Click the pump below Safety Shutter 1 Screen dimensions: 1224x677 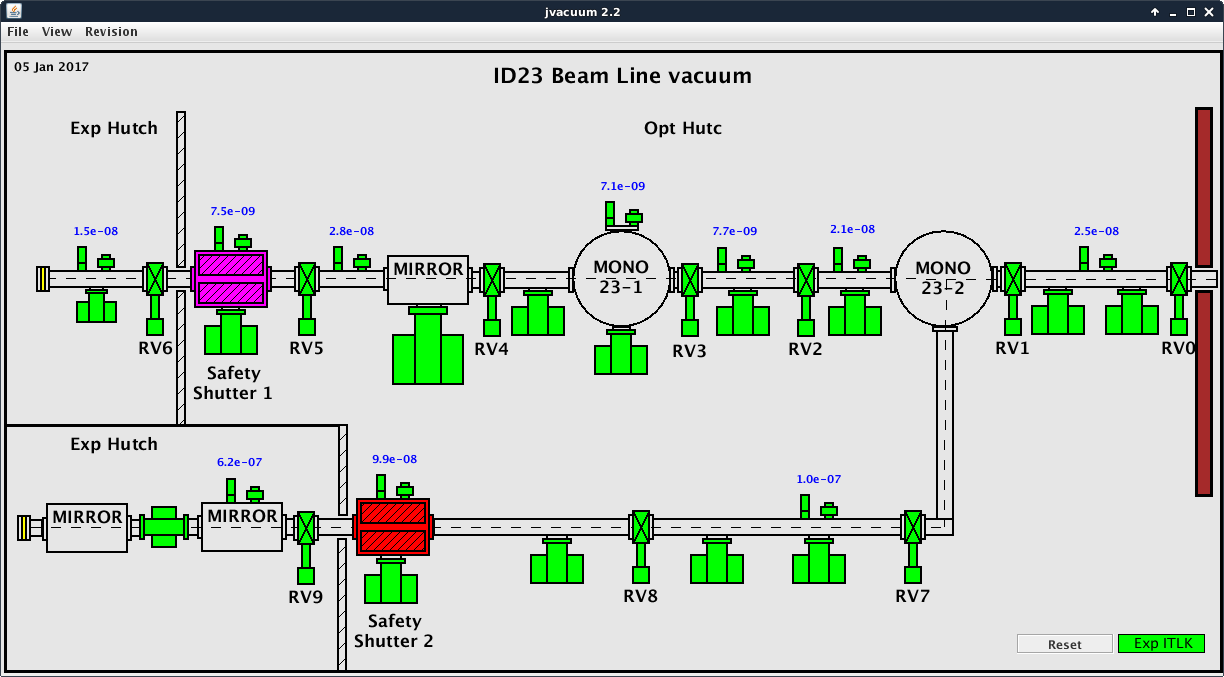231,332
